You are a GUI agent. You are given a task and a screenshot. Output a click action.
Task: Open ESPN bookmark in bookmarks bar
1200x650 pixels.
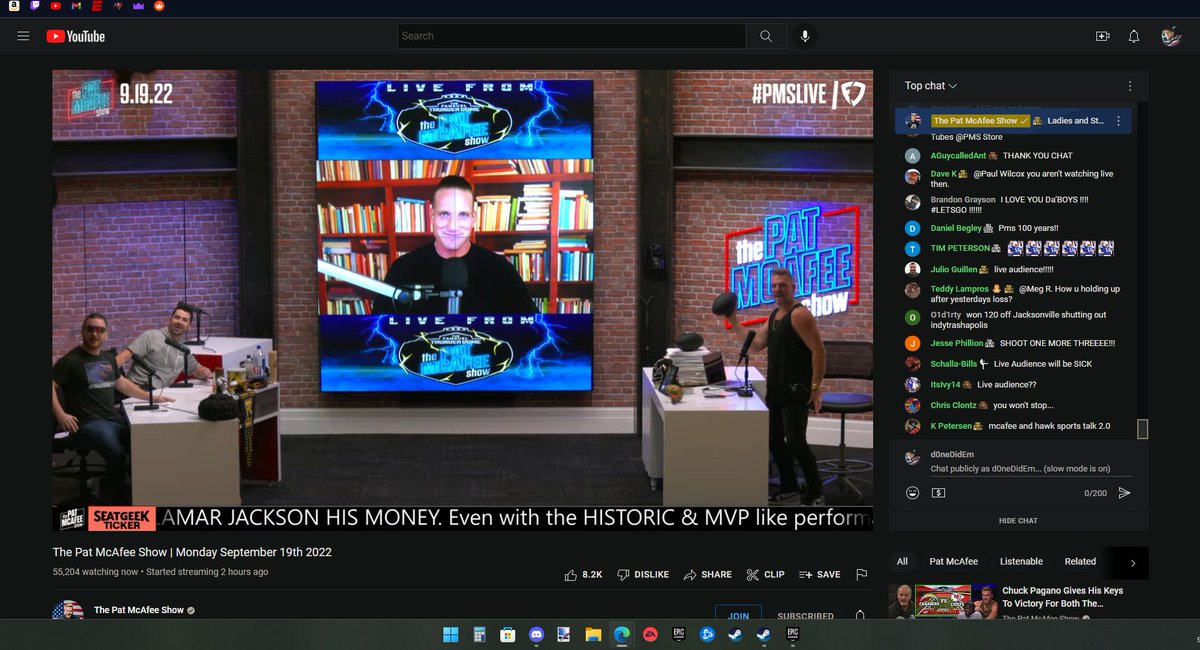[x=97, y=6]
